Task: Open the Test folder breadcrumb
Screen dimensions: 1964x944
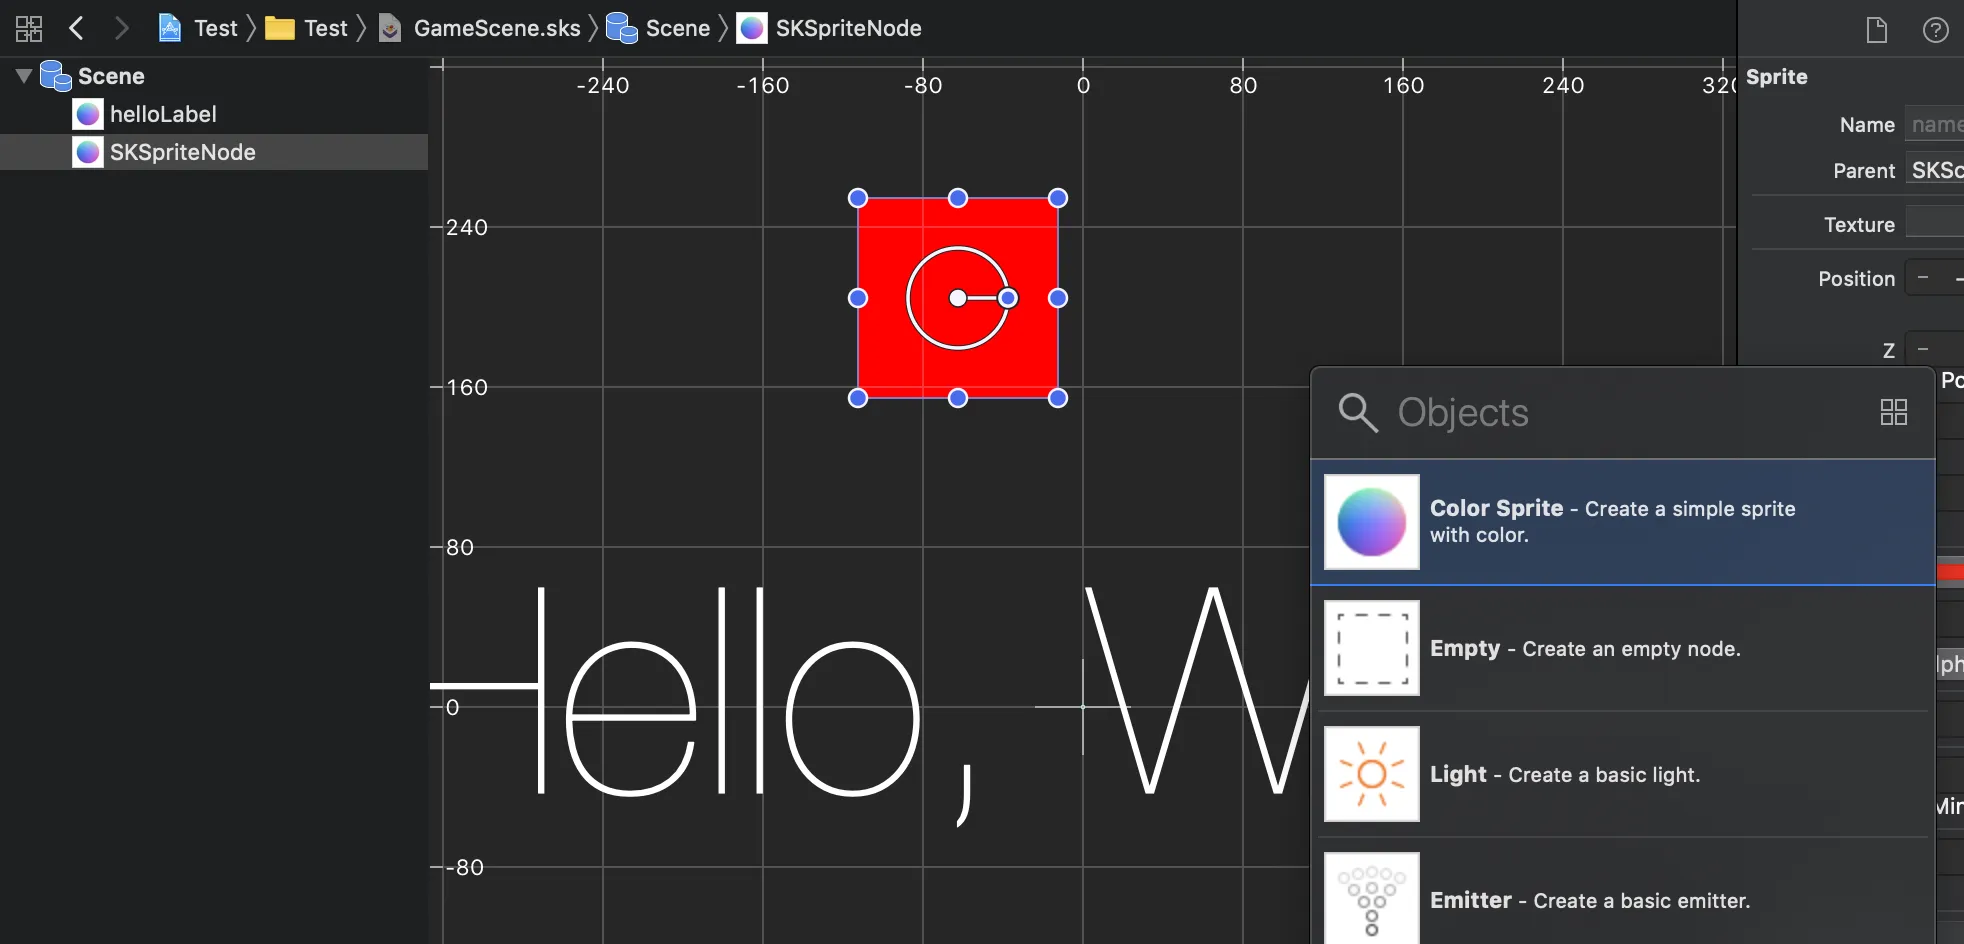Action: (306, 28)
